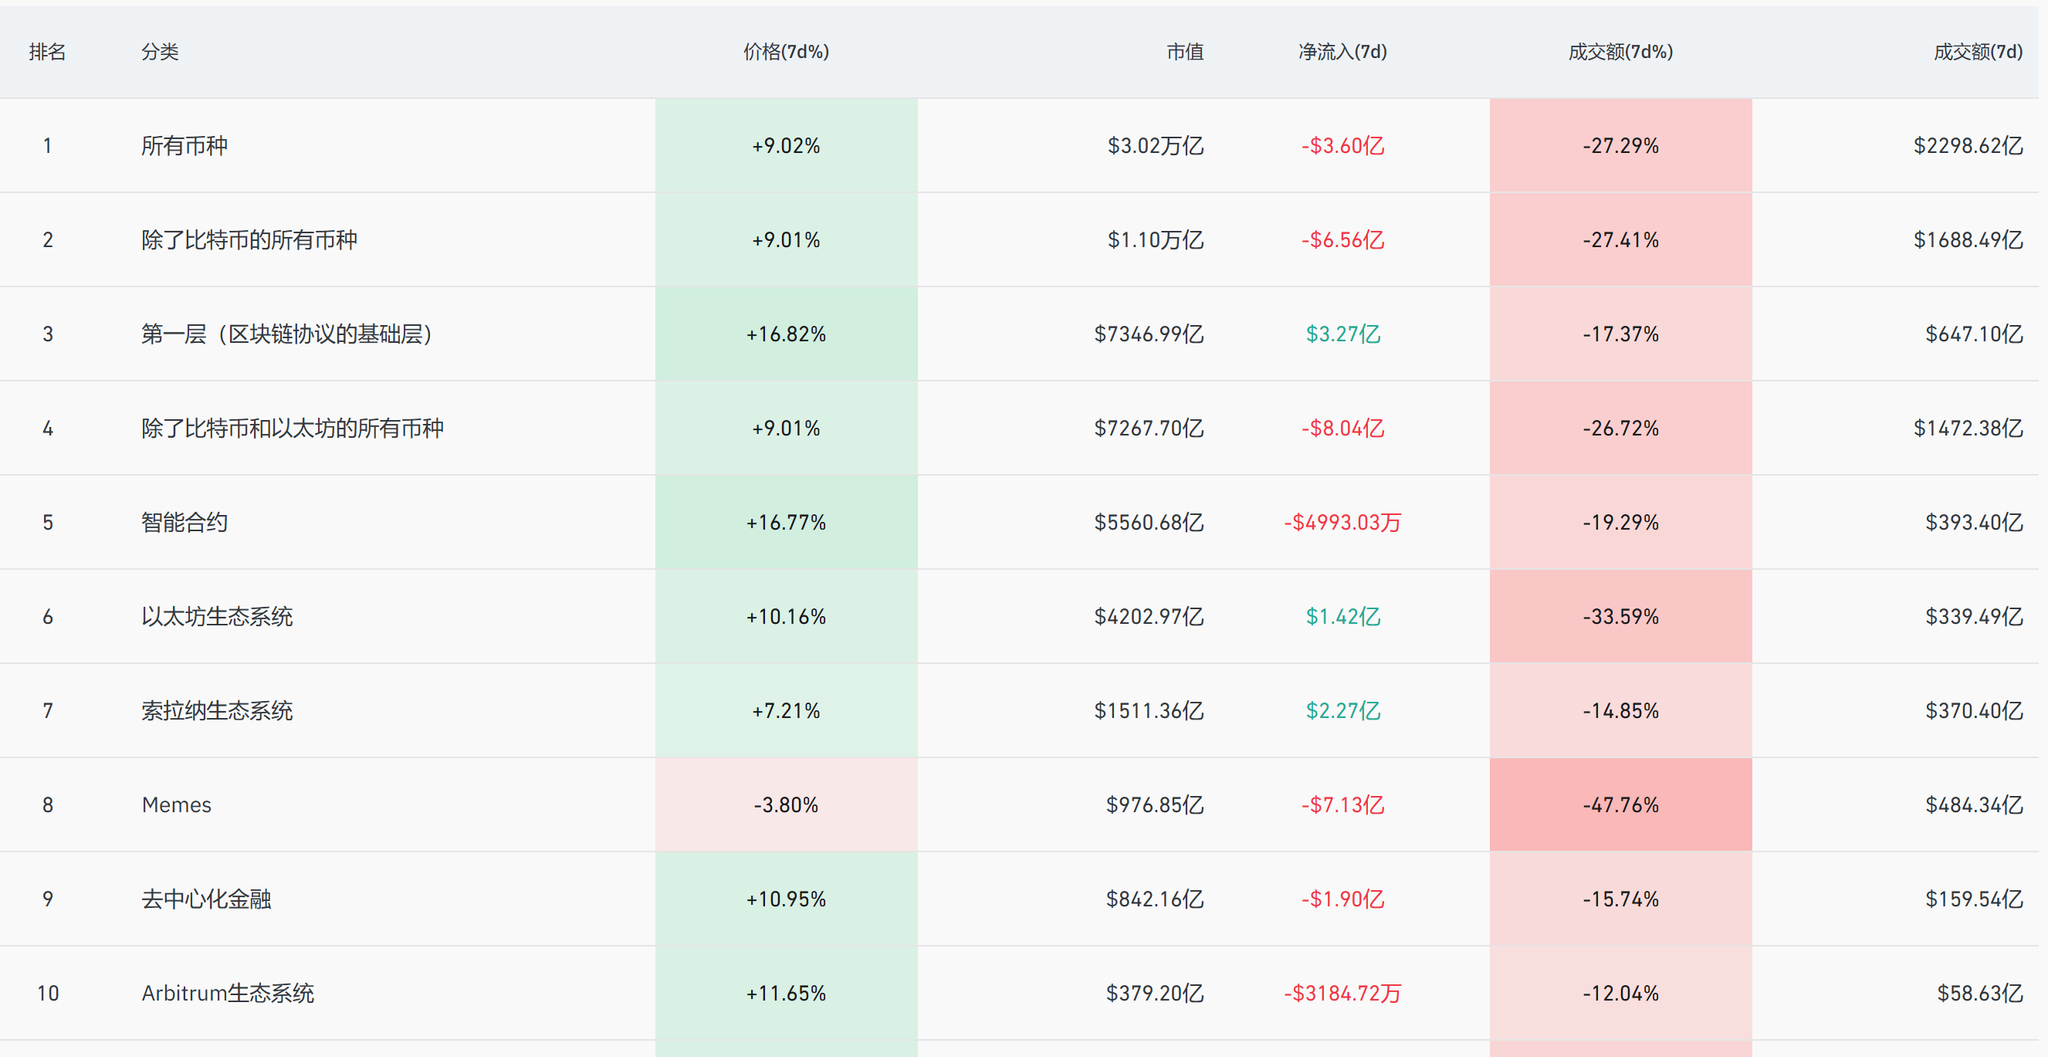Click net inflow -$1.90亿
Screen dimensions: 2048x1057
tap(1342, 899)
